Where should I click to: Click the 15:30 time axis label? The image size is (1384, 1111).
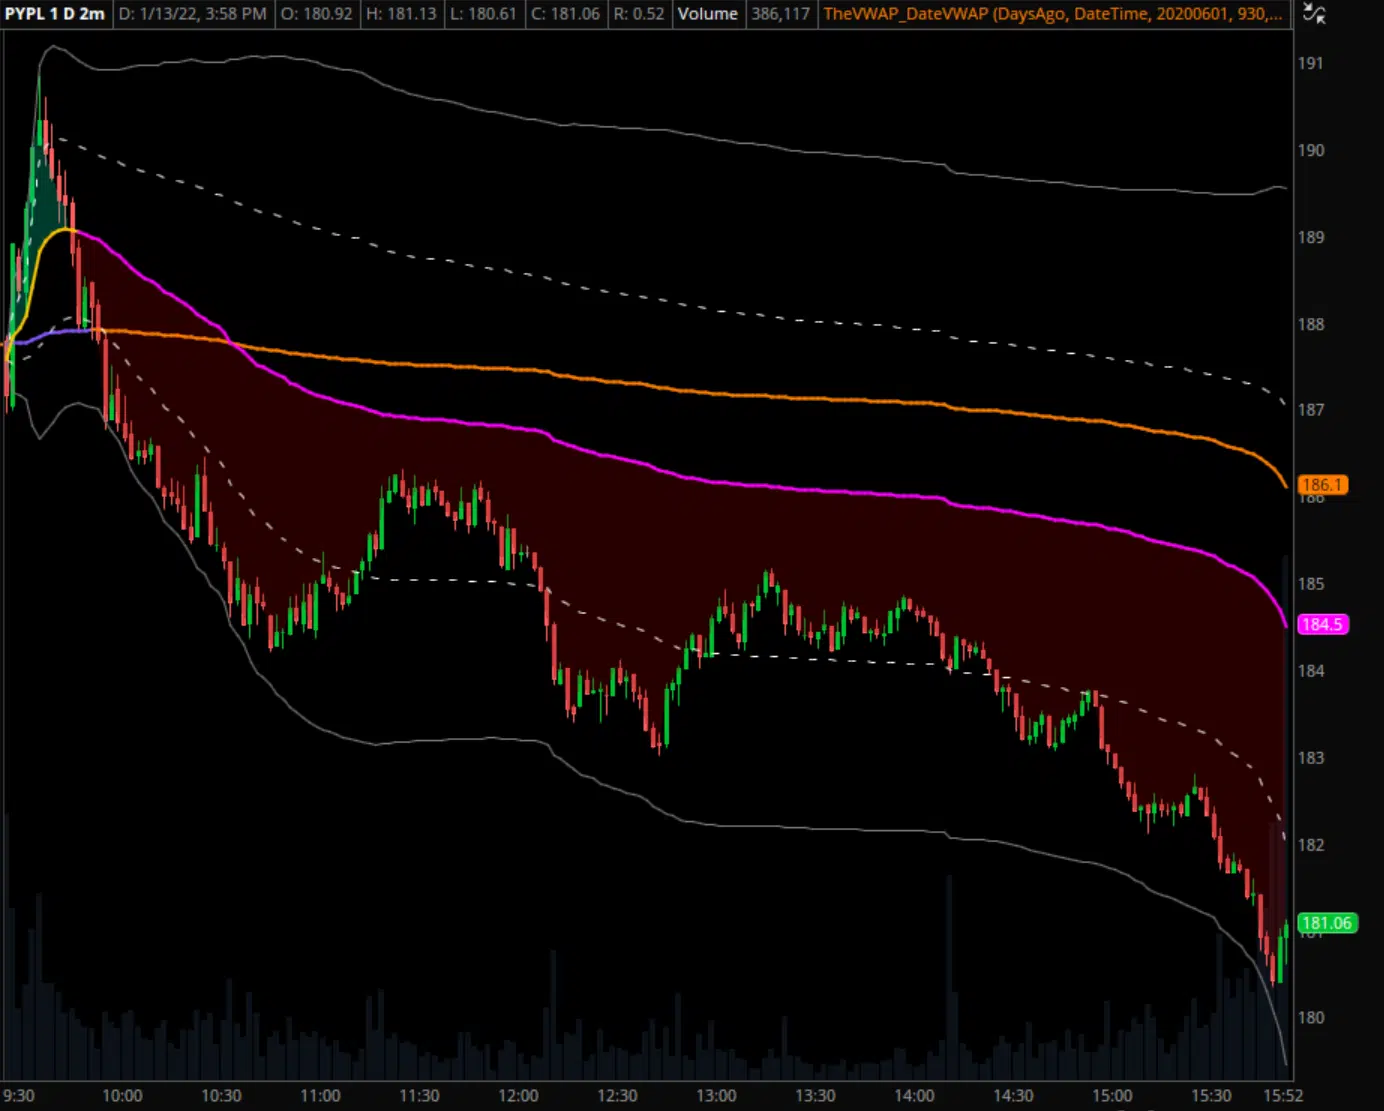click(1211, 1096)
